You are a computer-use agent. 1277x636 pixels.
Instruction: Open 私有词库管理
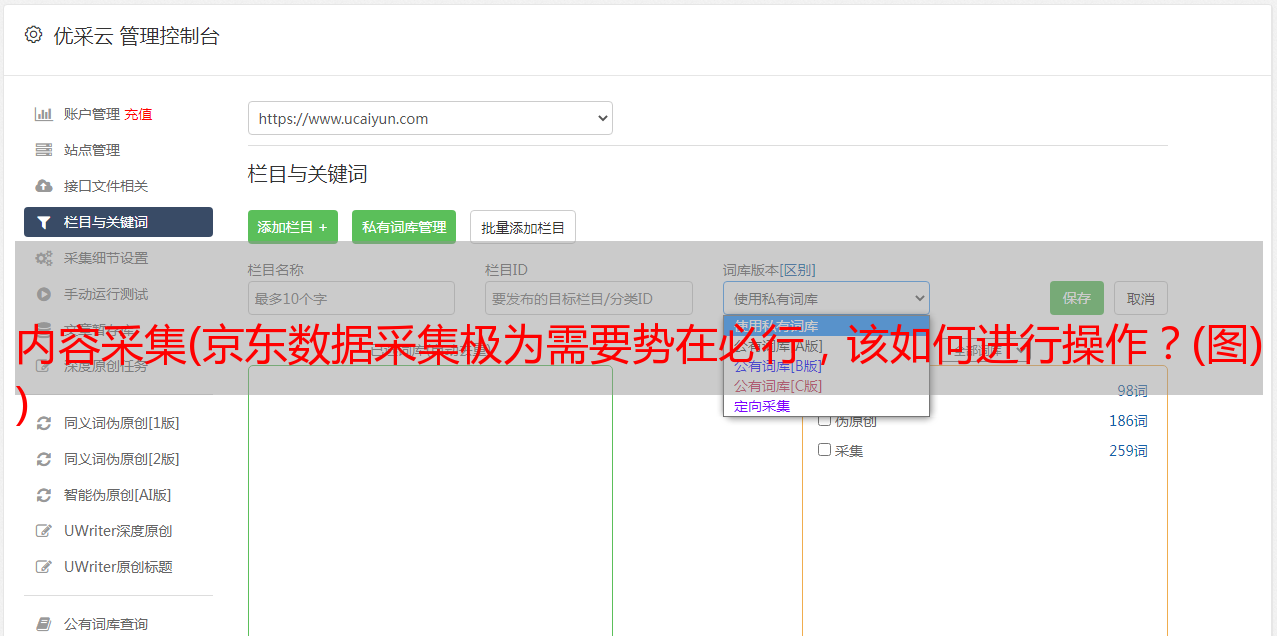pyautogui.click(x=404, y=227)
